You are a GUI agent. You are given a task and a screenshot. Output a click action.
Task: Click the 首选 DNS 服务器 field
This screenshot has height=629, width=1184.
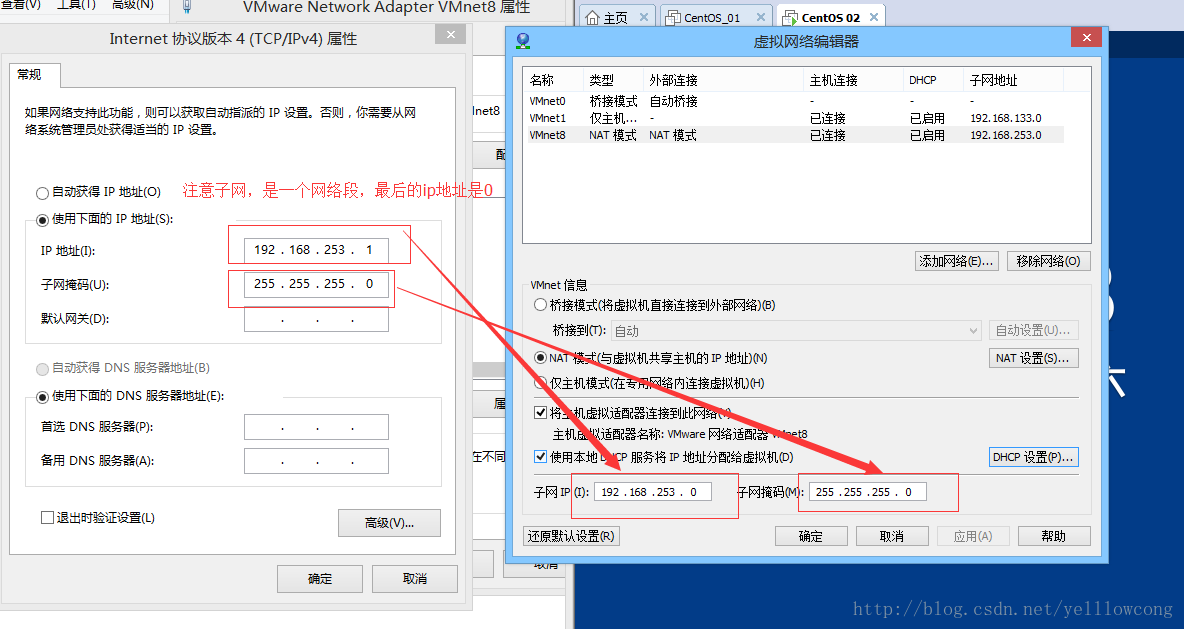tap(316, 427)
